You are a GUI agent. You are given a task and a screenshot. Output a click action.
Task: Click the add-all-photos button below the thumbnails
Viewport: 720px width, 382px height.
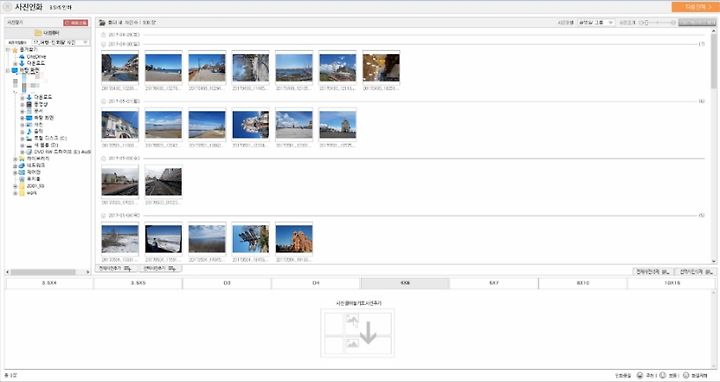[117, 268]
